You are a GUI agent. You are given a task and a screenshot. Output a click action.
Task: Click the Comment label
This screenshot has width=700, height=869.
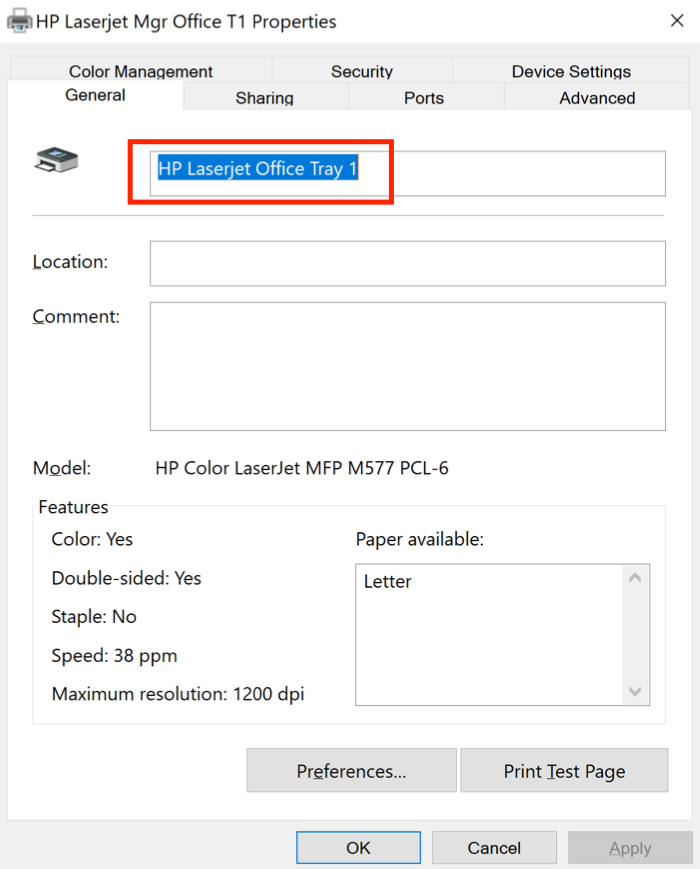click(76, 316)
